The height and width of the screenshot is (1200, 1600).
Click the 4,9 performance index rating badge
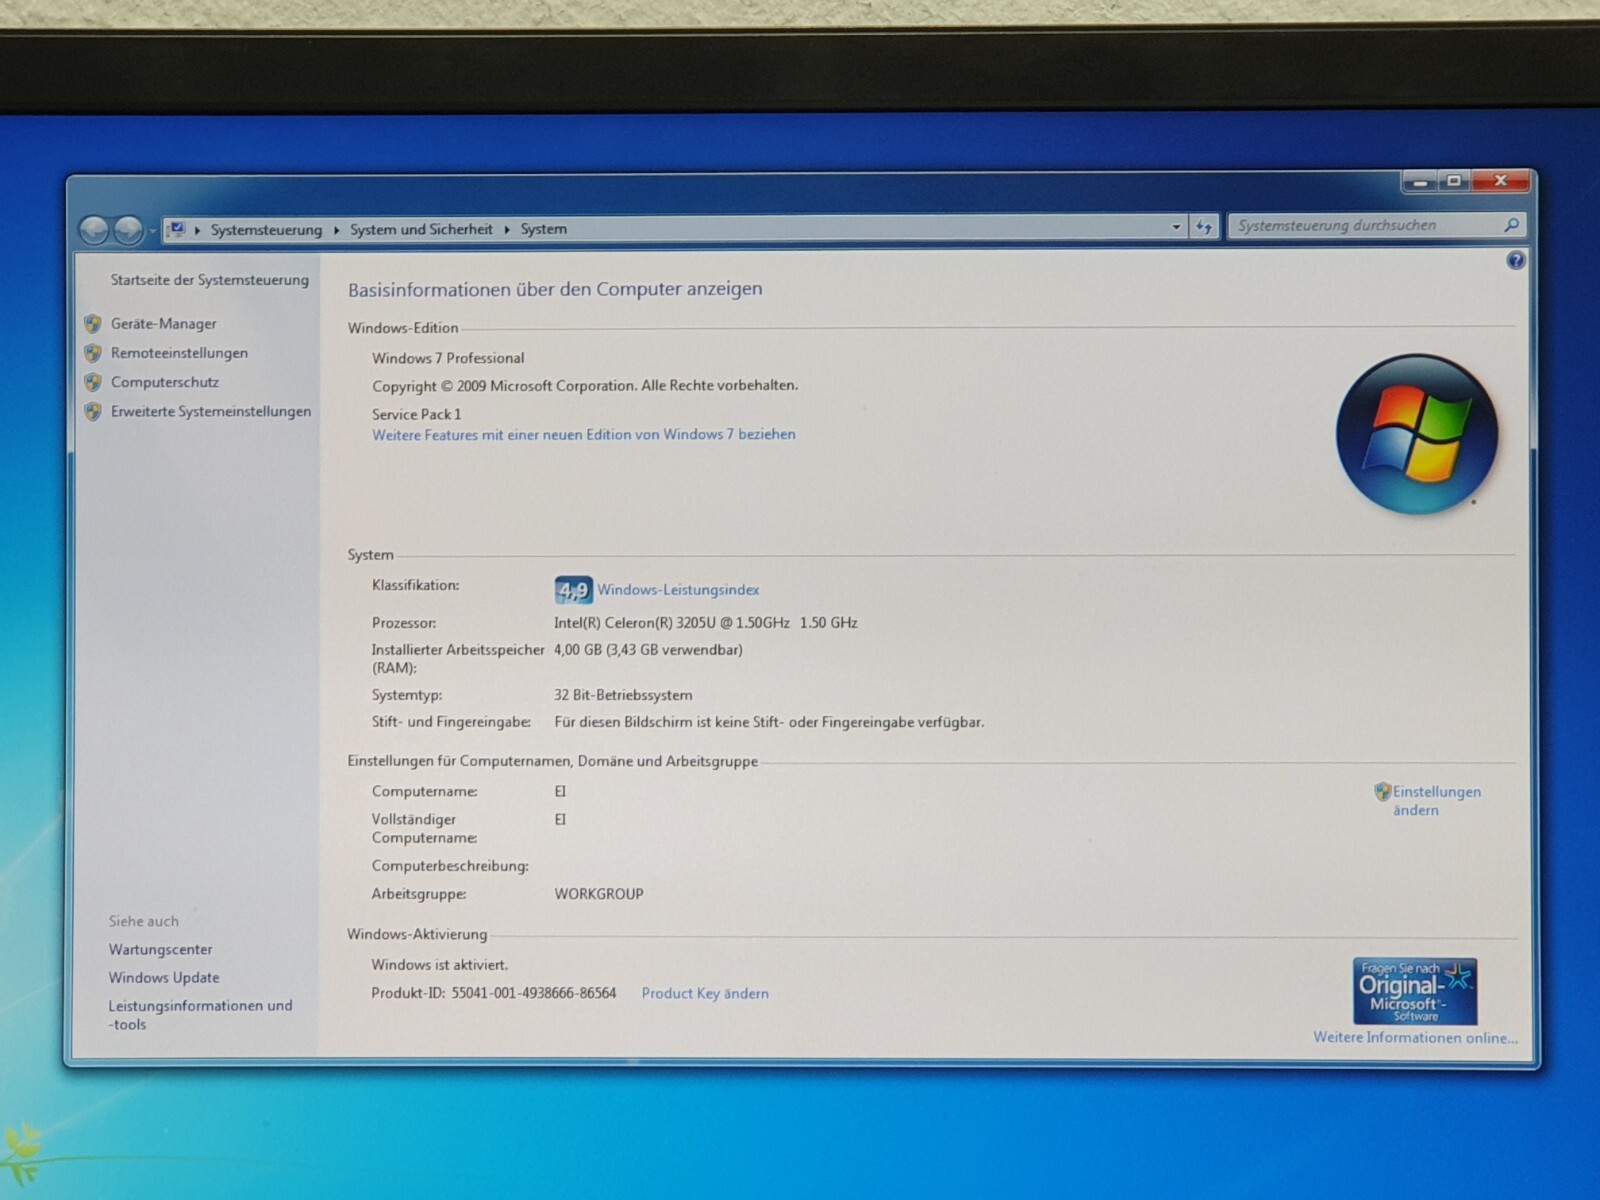tap(573, 590)
